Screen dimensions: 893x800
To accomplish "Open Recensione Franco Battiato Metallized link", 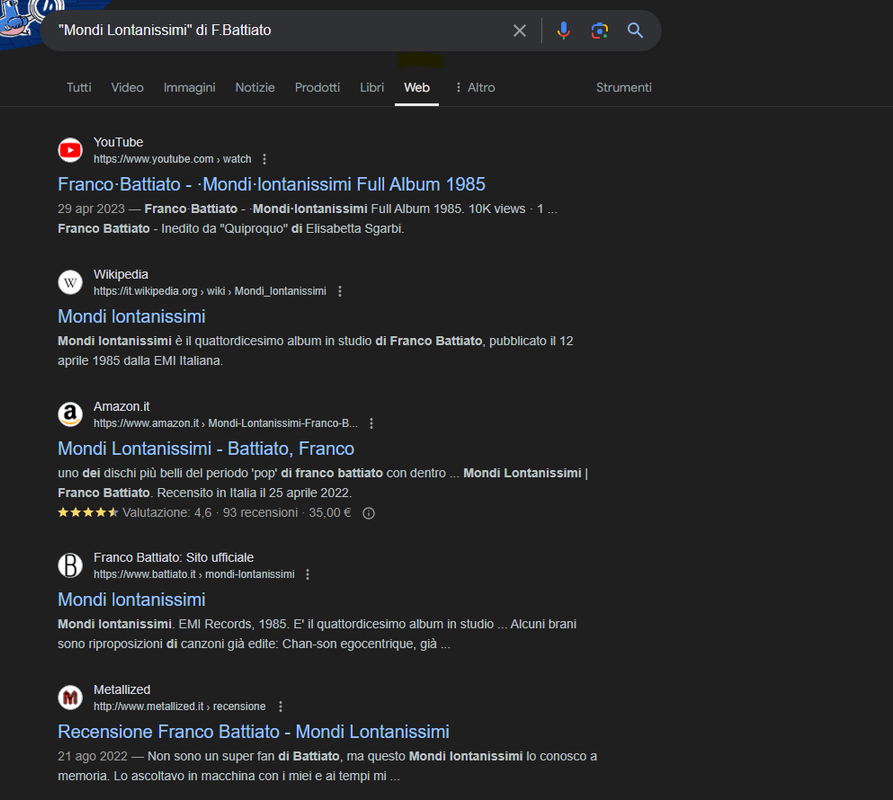I will pos(253,732).
